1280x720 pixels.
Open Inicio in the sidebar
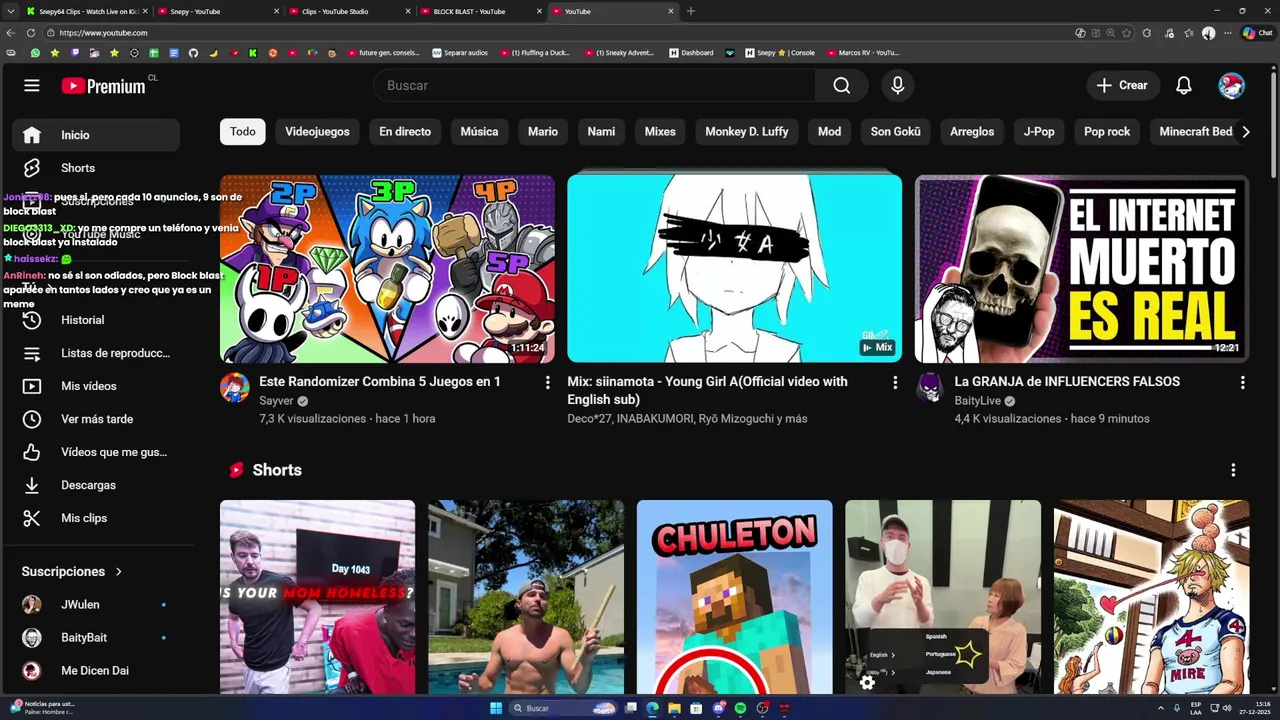click(96, 135)
